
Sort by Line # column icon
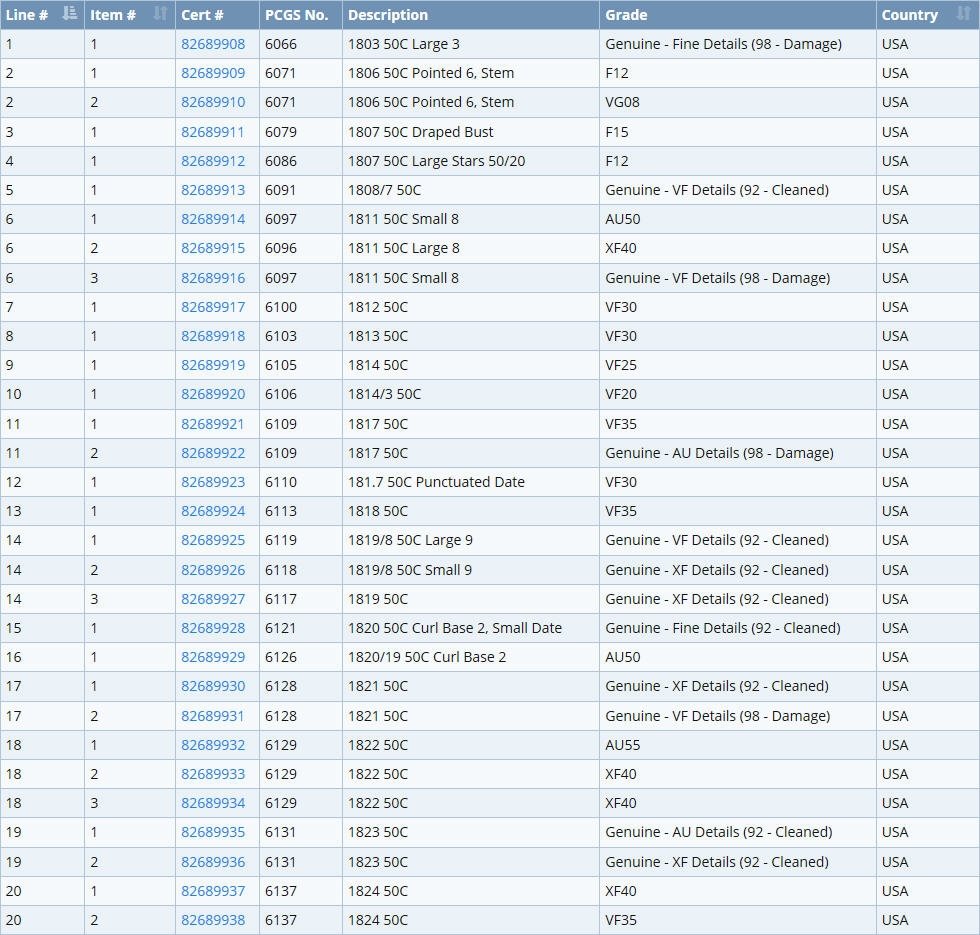pyautogui.click(x=70, y=14)
